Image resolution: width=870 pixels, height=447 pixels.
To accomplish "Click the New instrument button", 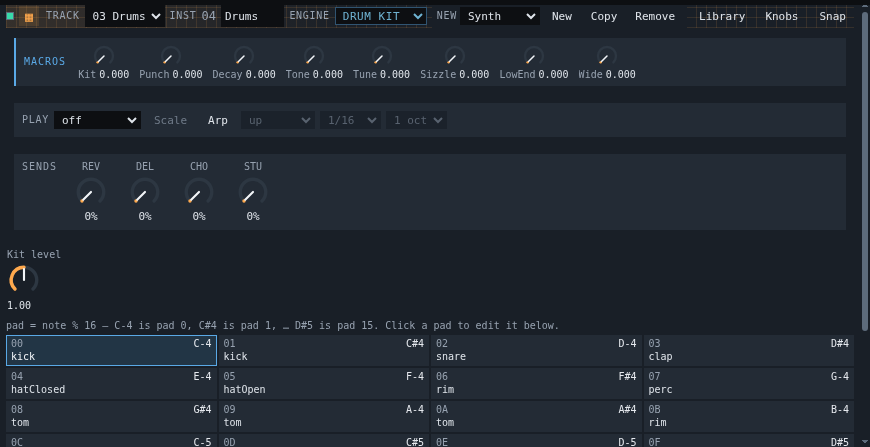I will pos(562,16).
